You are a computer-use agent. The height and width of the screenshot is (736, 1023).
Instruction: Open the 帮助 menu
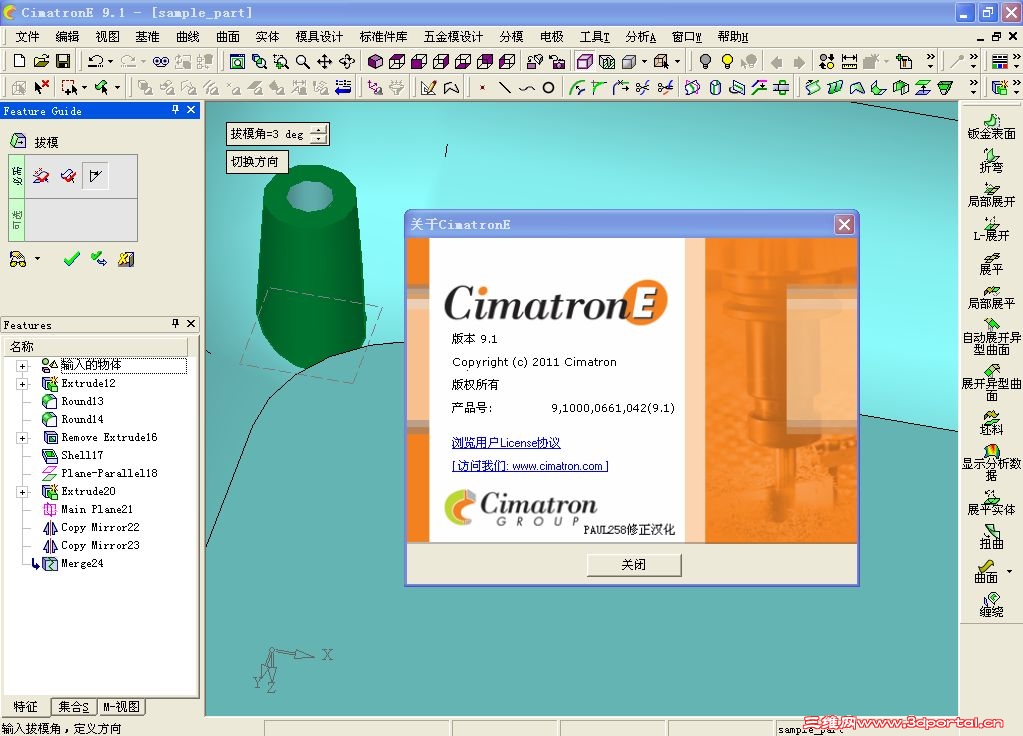click(x=733, y=37)
